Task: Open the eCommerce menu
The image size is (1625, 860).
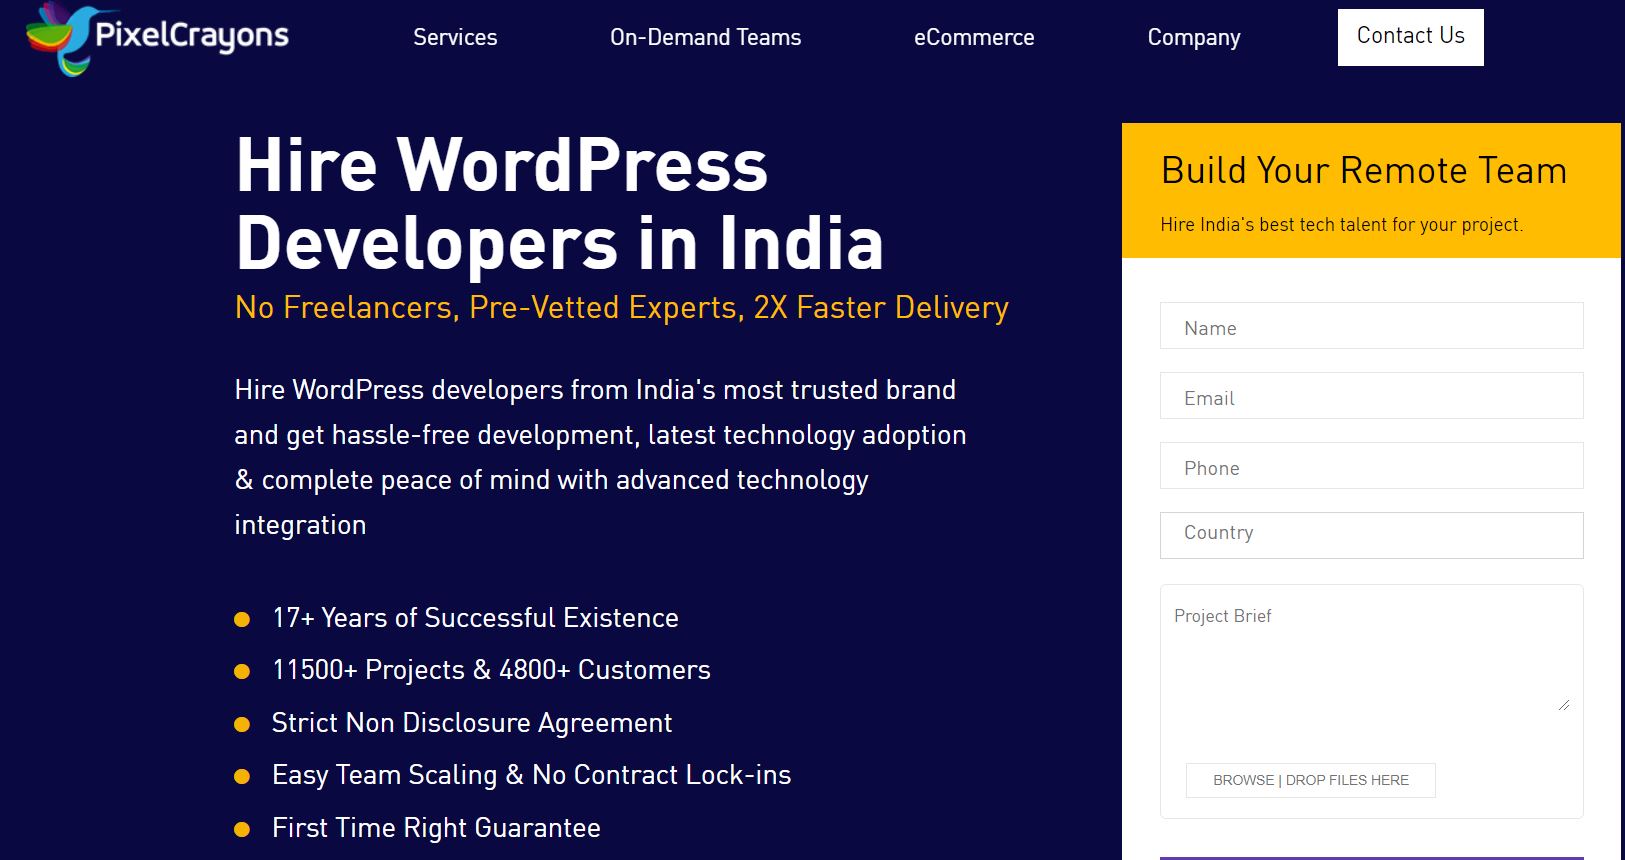Action: [974, 37]
